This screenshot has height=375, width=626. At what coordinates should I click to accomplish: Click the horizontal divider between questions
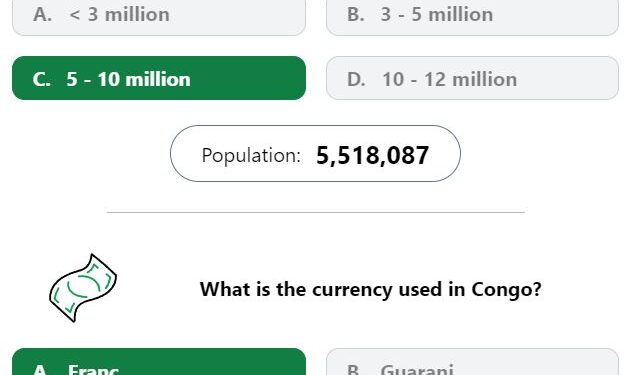click(316, 212)
